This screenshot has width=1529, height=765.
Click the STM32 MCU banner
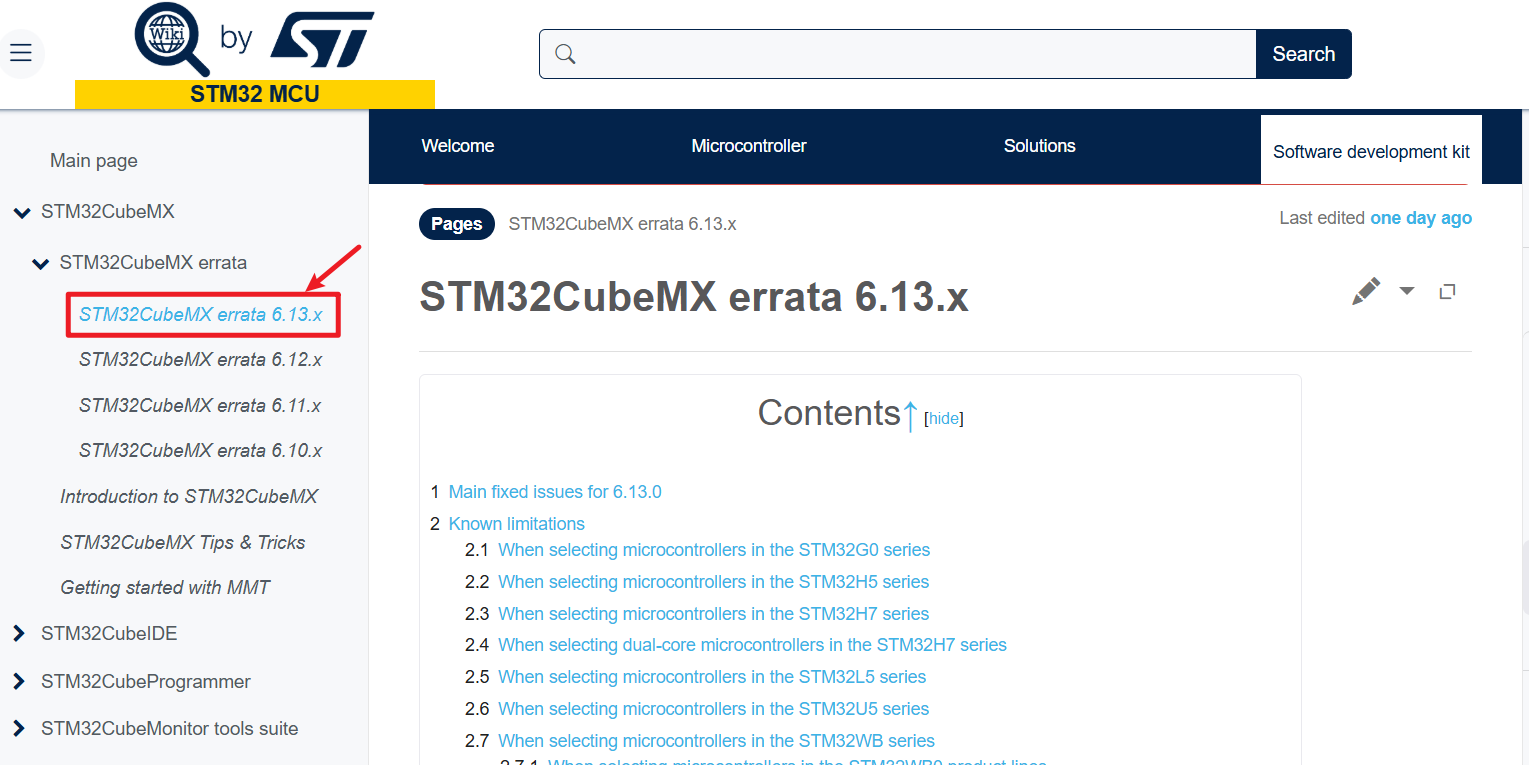pyautogui.click(x=254, y=93)
